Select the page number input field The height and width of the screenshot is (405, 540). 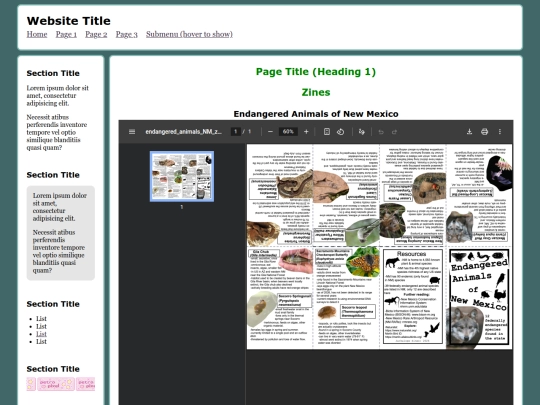pos(236,132)
